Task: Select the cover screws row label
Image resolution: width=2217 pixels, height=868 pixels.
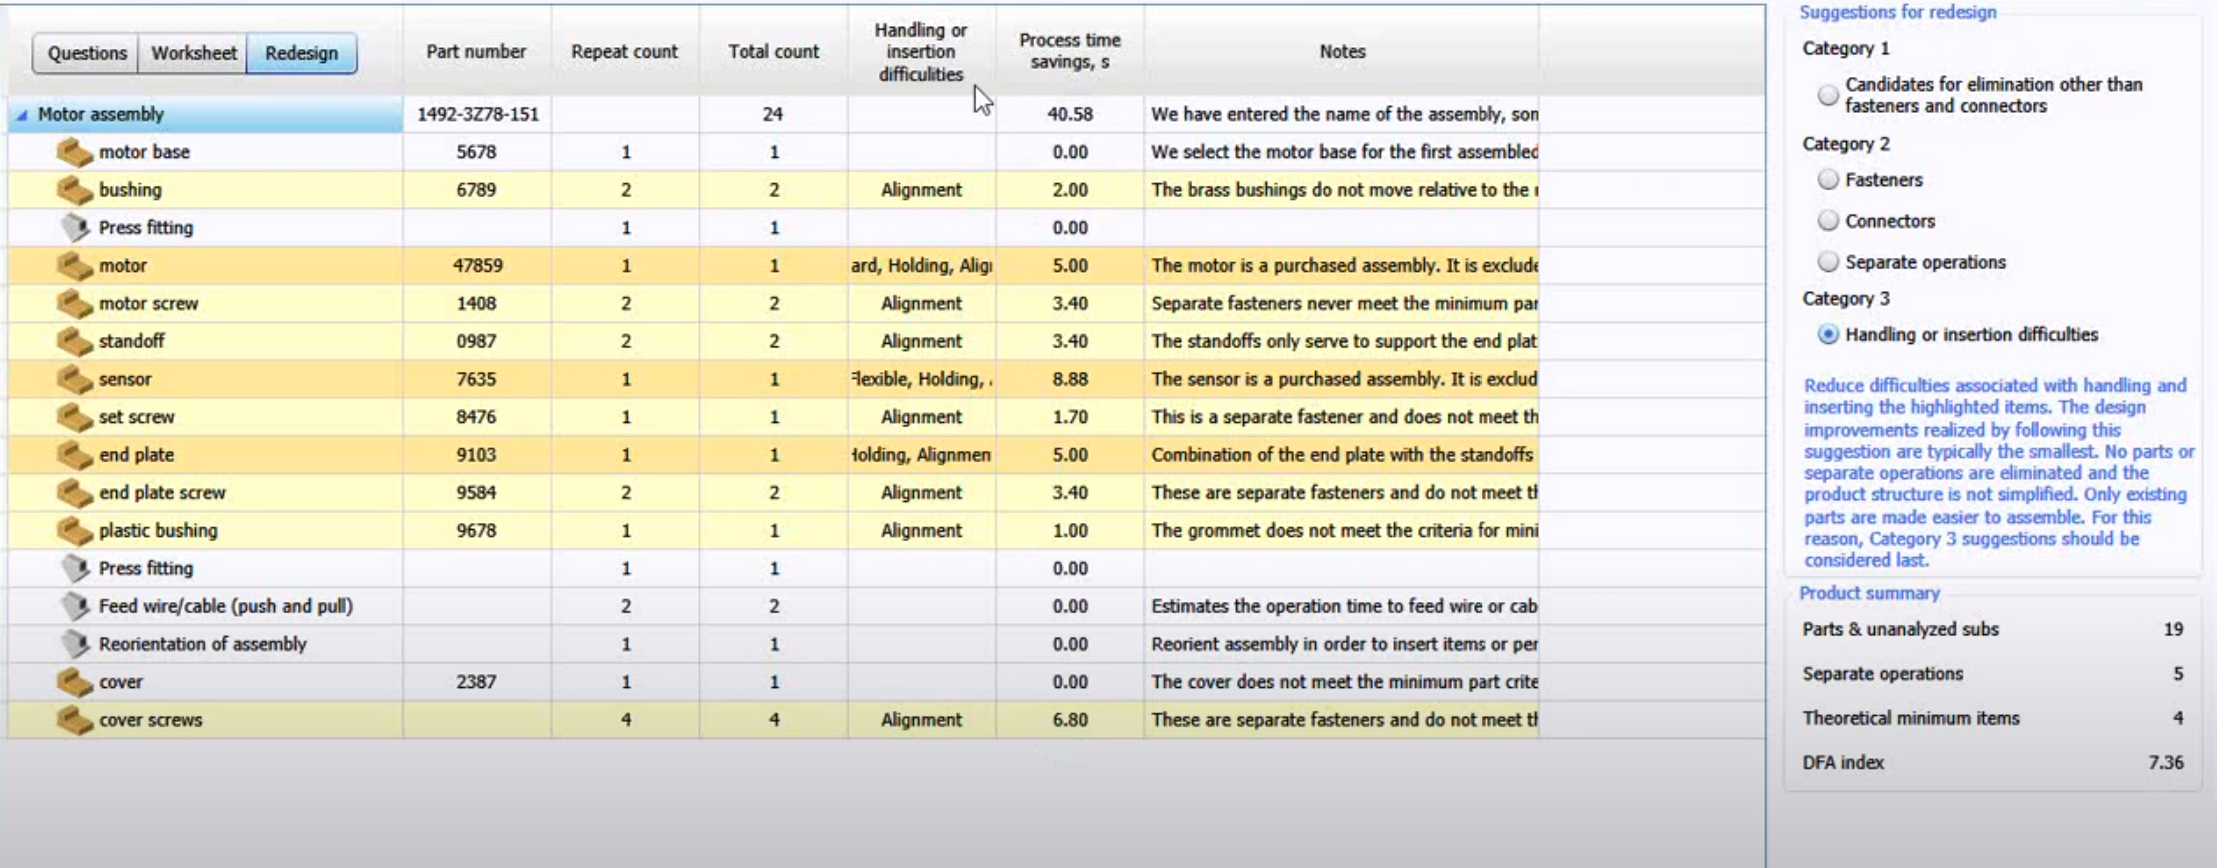Action: tap(150, 720)
